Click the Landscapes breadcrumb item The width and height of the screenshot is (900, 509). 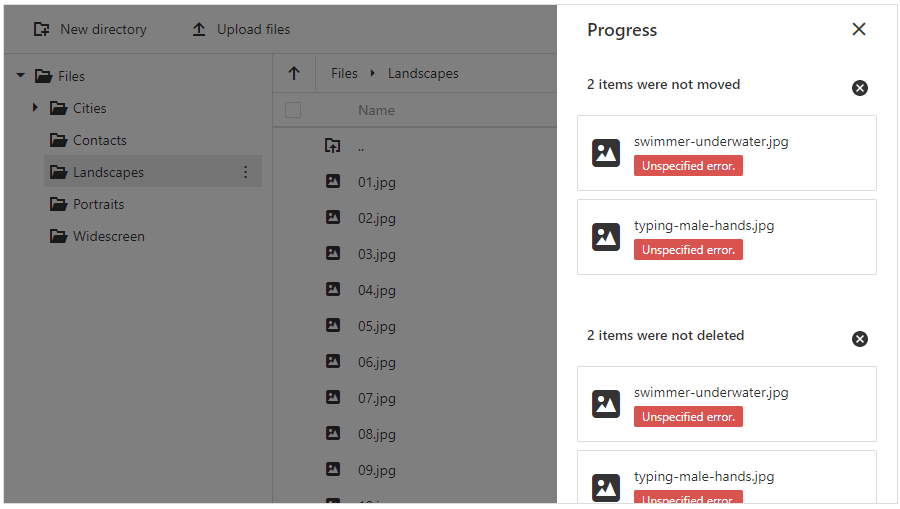[x=423, y=73]
